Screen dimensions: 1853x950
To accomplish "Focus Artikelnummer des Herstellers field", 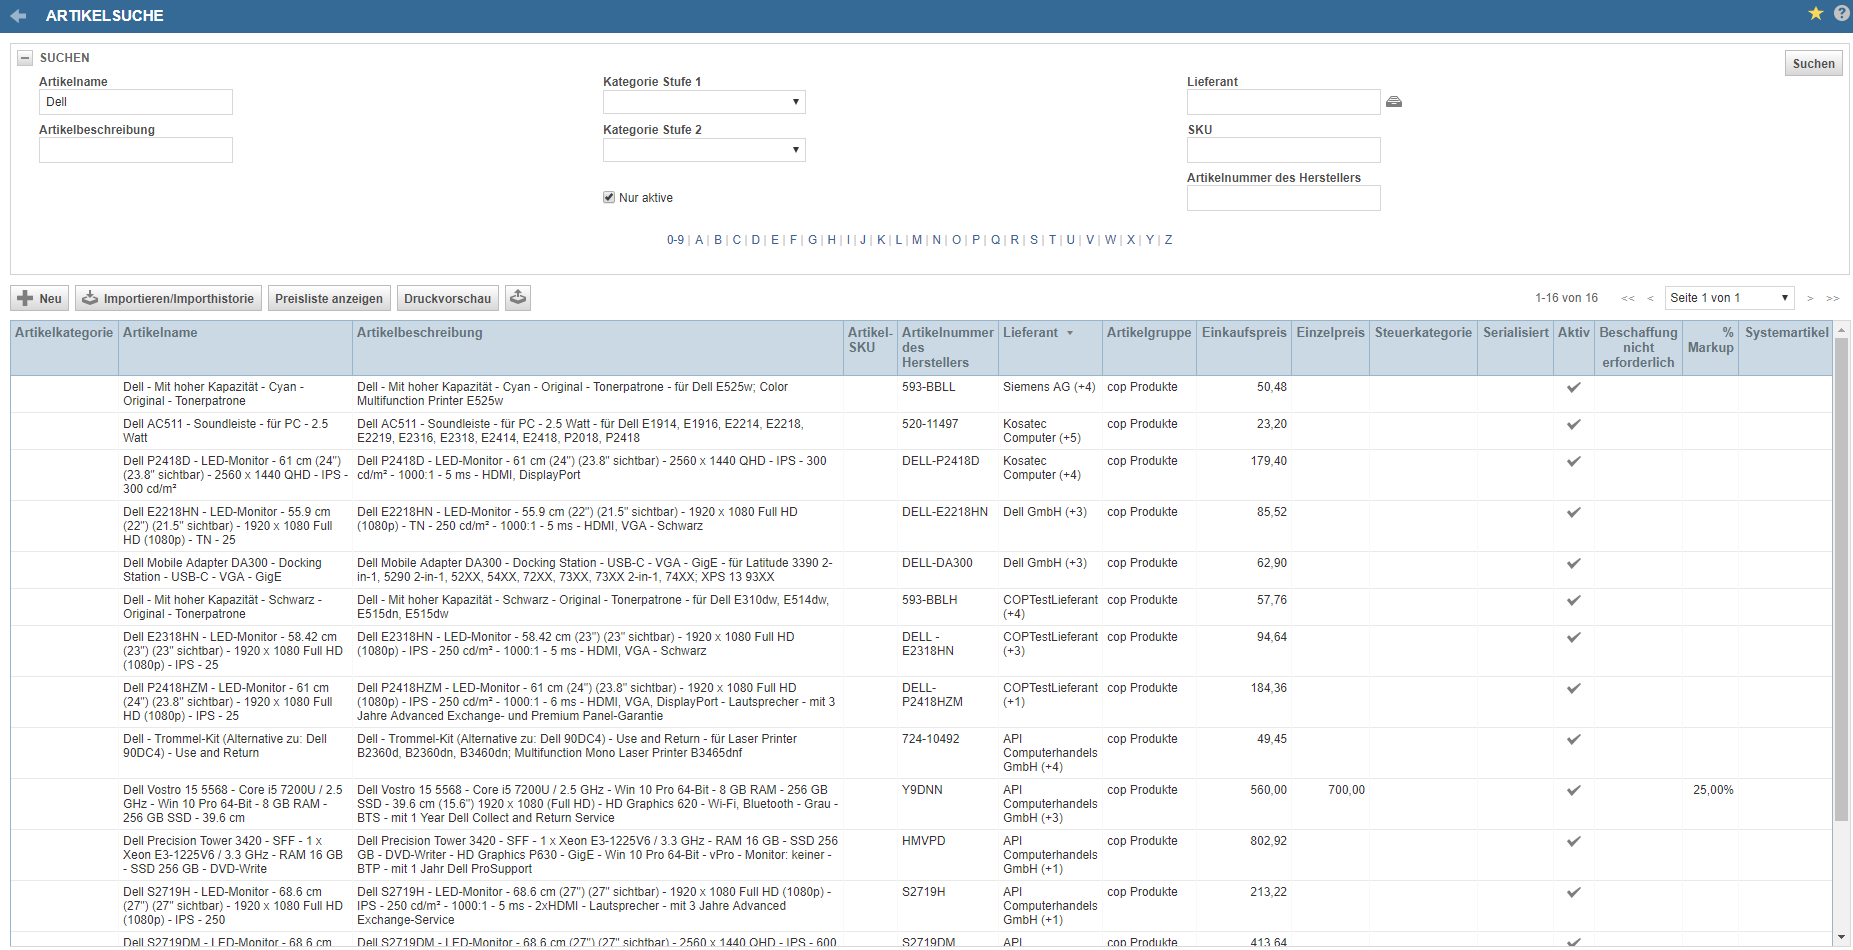I will [1284, 198].
